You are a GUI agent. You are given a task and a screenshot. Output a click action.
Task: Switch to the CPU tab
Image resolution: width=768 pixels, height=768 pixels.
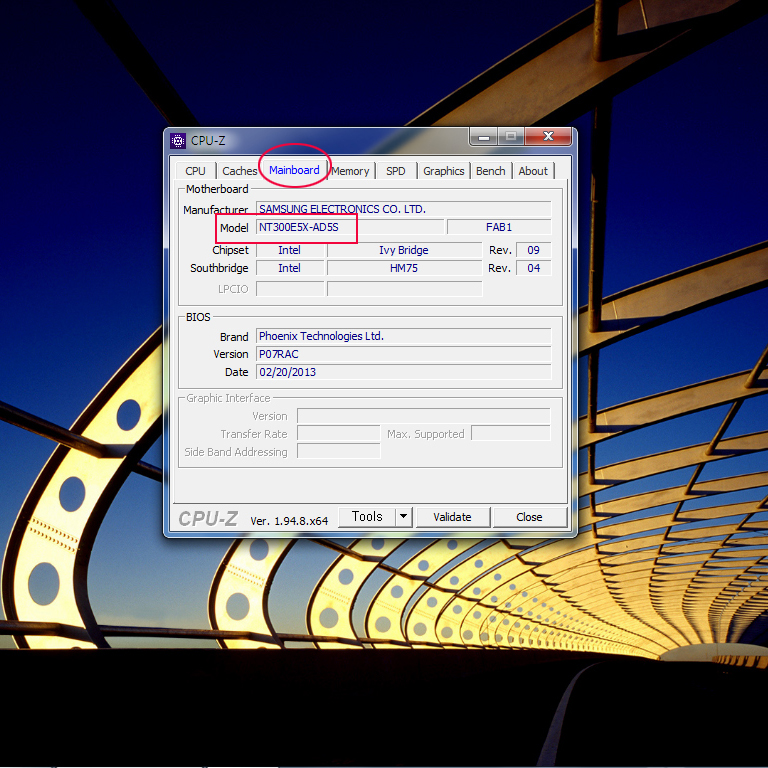pyautogui.click(x=195, y=171)
